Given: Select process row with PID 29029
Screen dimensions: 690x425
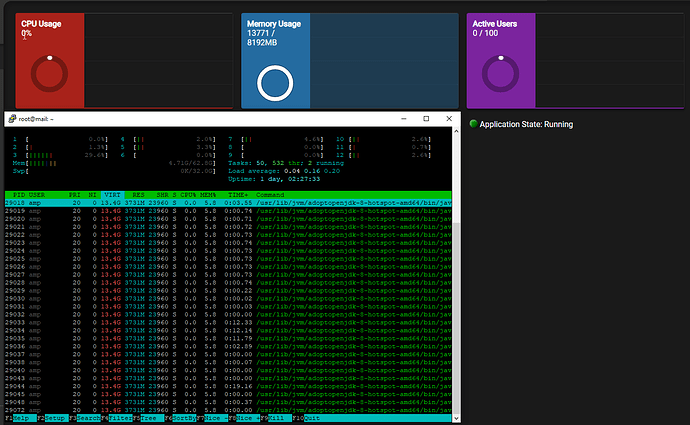Looking at the screenshot, I should pyautogui.click(x=228, y=290).
